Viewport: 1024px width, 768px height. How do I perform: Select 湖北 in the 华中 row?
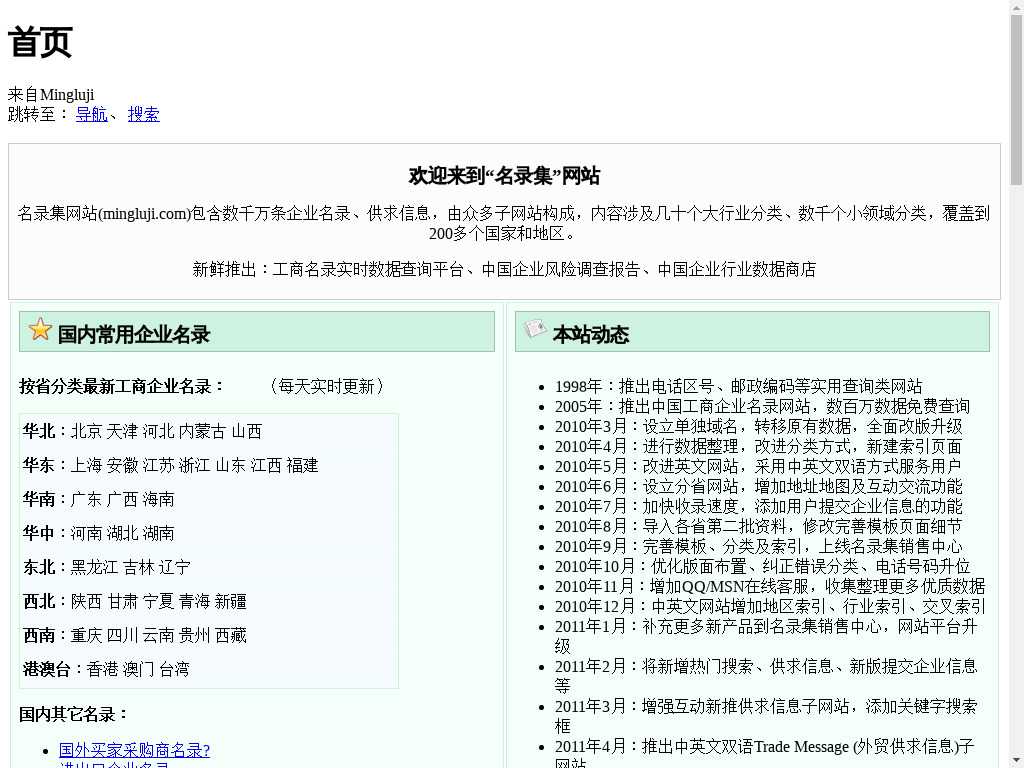[x=122, y=533]
